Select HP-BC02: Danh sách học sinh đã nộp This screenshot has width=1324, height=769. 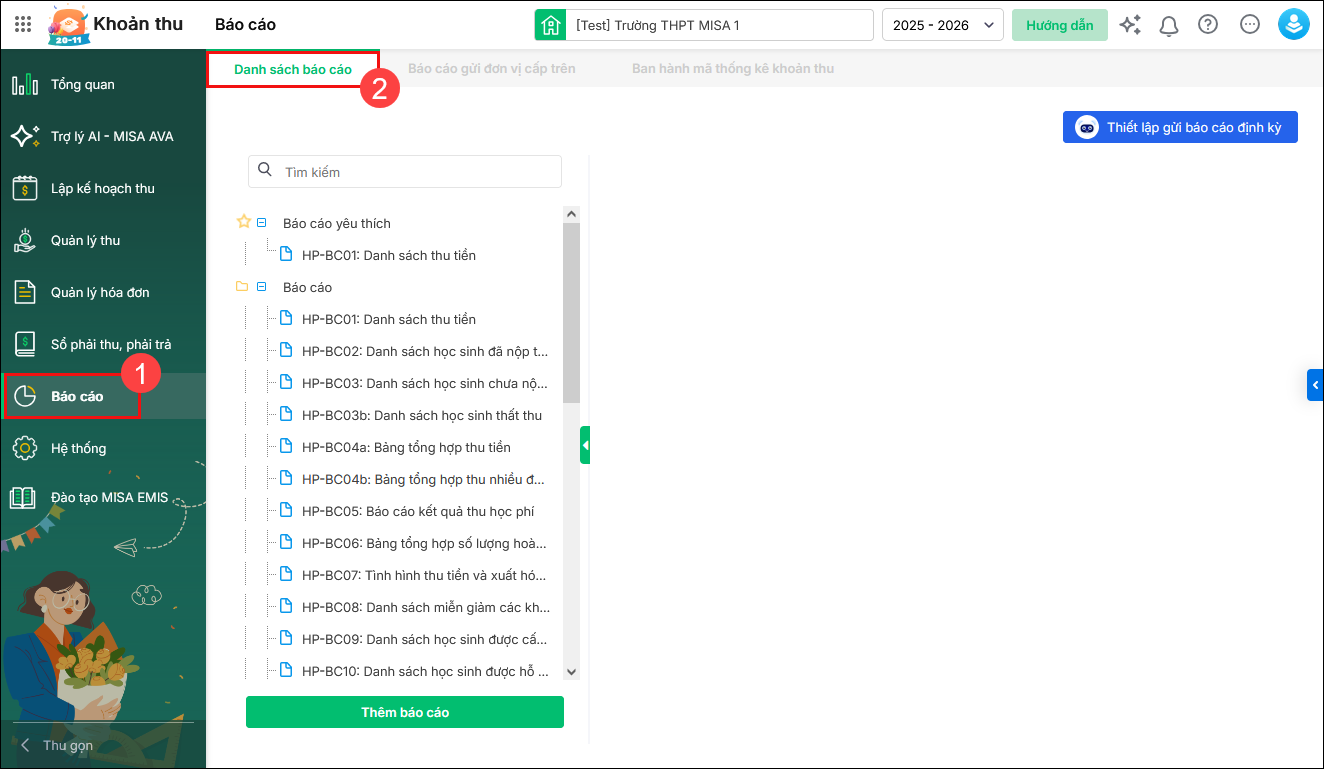click(425, 351)
